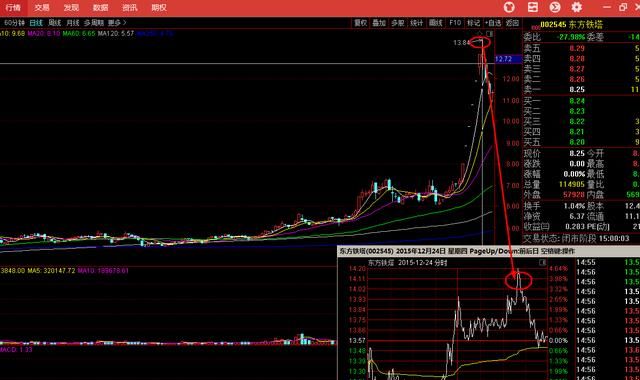Open the skin (shirt) icon in title bar
The image size is (640, 380).
509,7
